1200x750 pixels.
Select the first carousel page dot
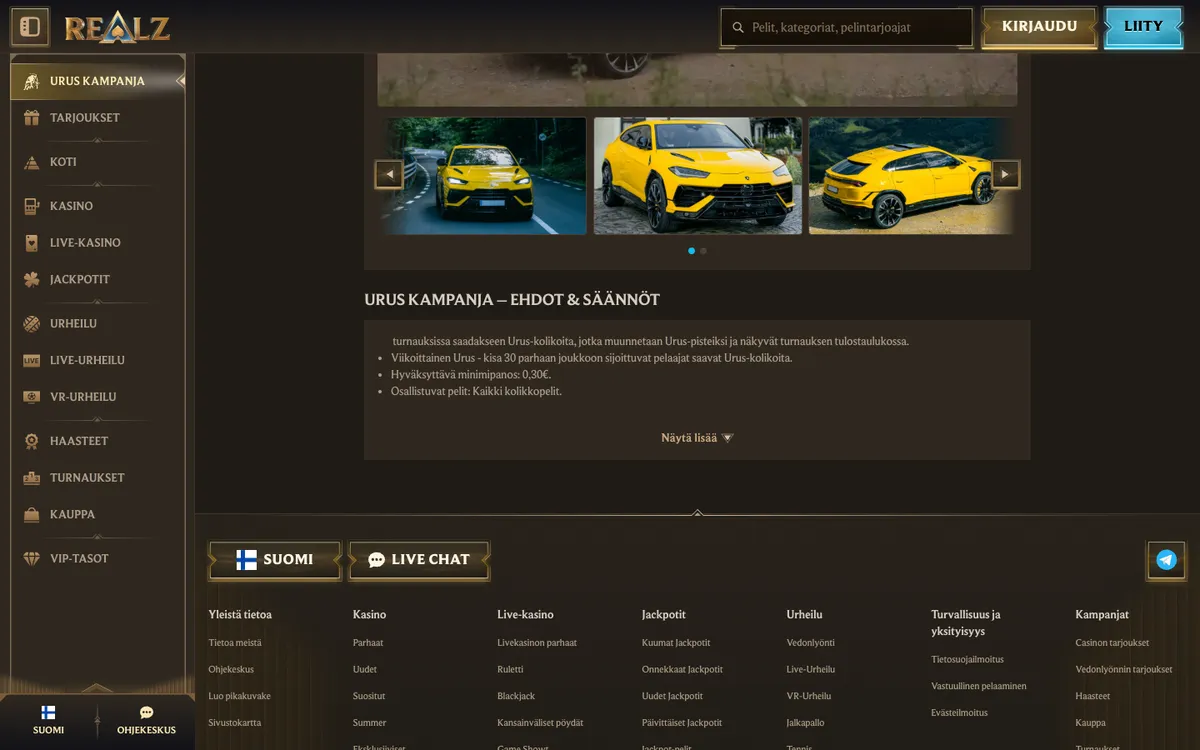(x=692, y=251)
